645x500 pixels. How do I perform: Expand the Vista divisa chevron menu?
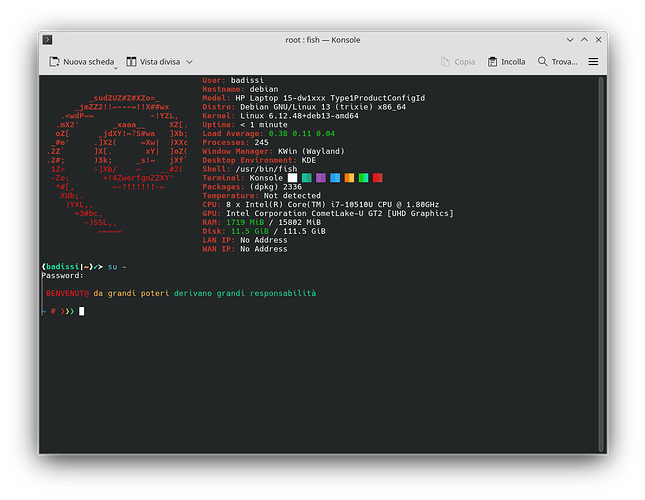click(190, 62)
